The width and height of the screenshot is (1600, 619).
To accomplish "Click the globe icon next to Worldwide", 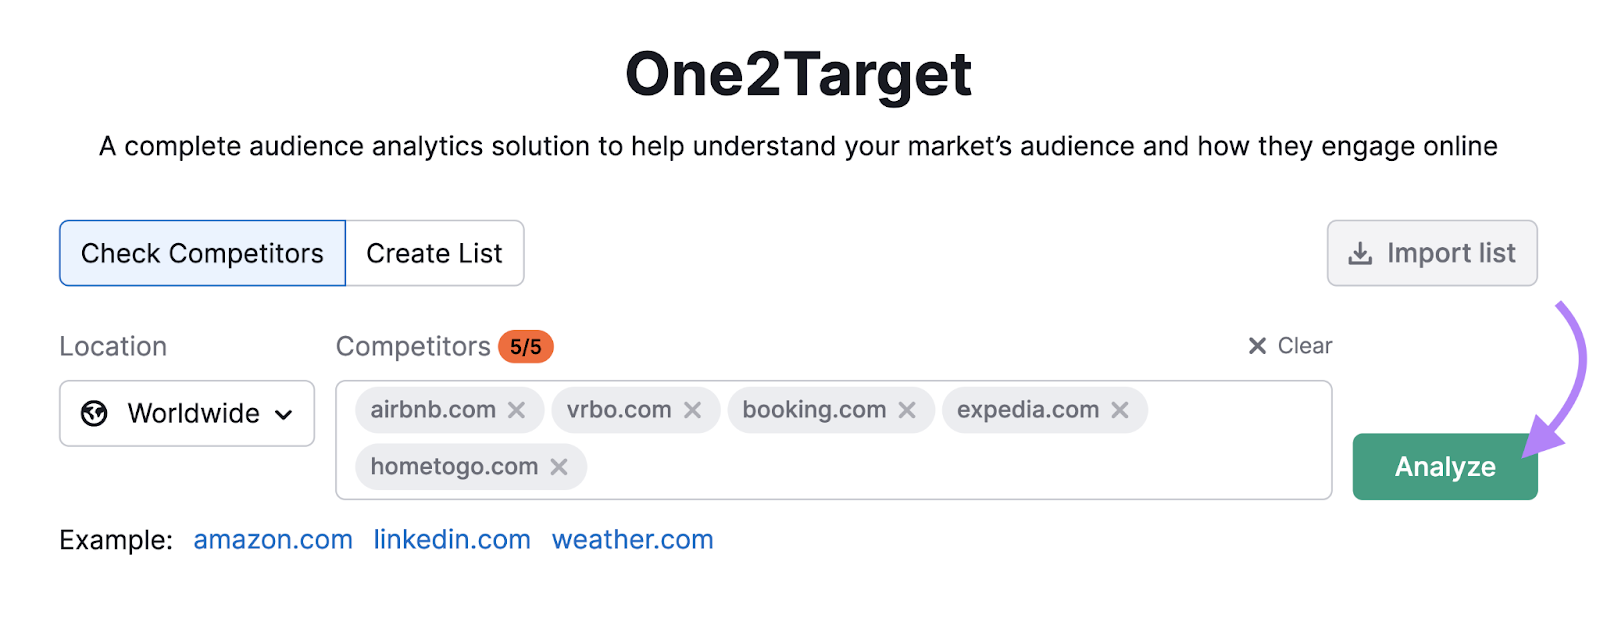I will [94, 413].
